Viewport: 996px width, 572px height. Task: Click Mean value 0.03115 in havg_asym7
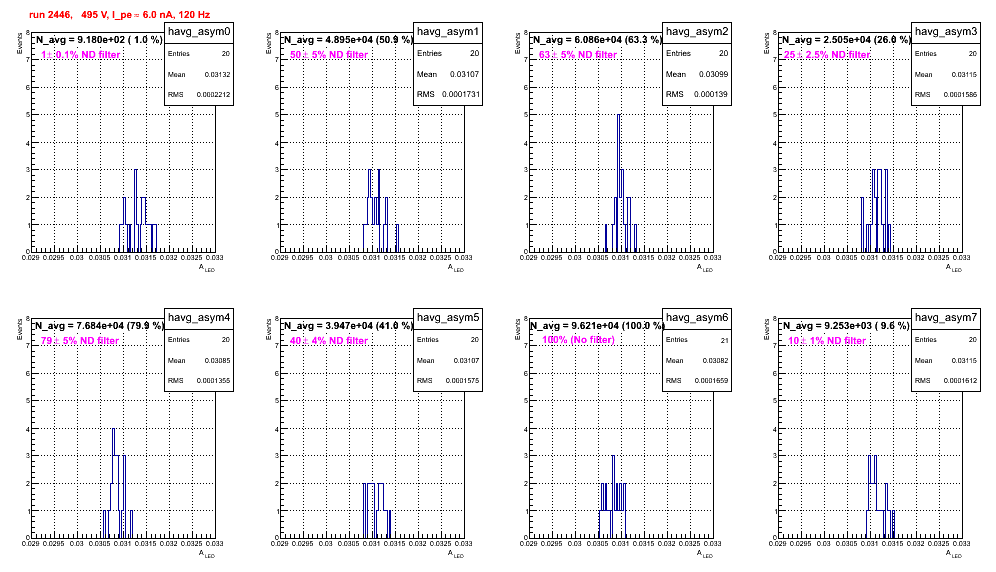click(964, 360)
